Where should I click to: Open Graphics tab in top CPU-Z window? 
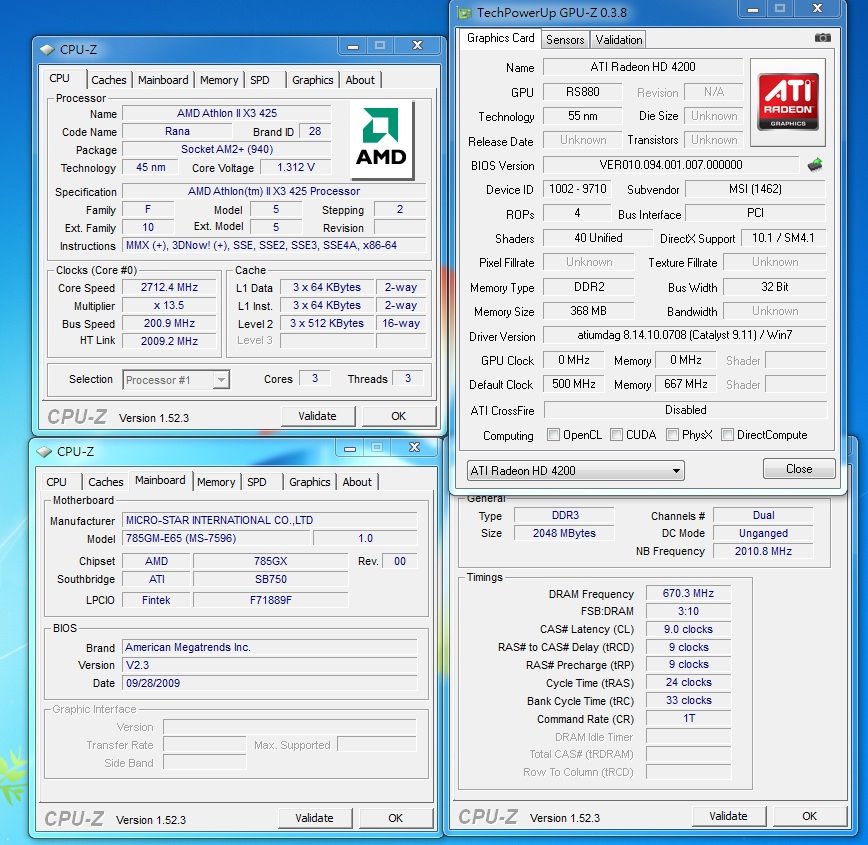point(312,80)
